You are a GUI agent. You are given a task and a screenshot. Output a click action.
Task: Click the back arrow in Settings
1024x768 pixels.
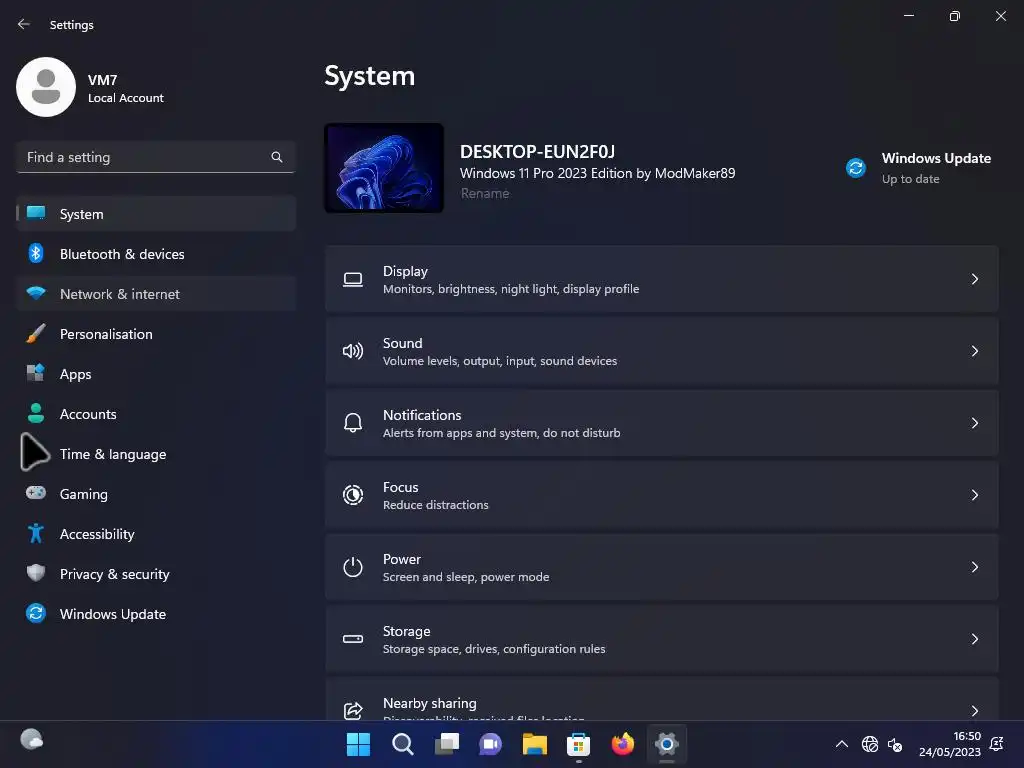point(24,24)
